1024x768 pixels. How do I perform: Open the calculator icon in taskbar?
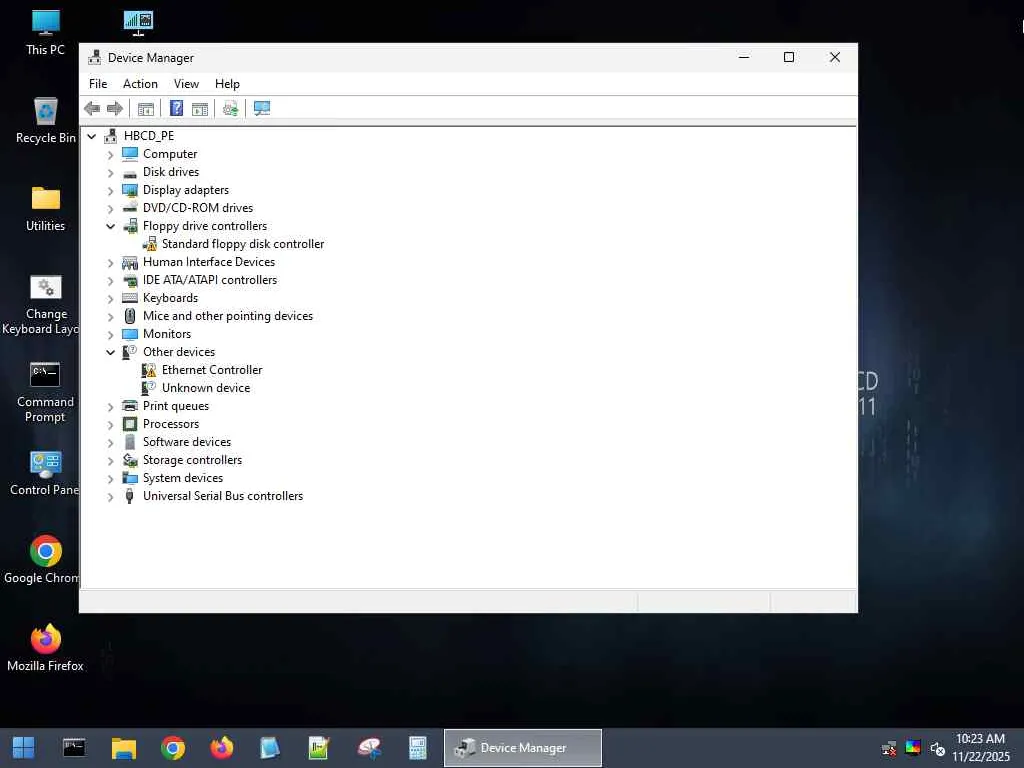pyautogui.click(x=417, y=748)
